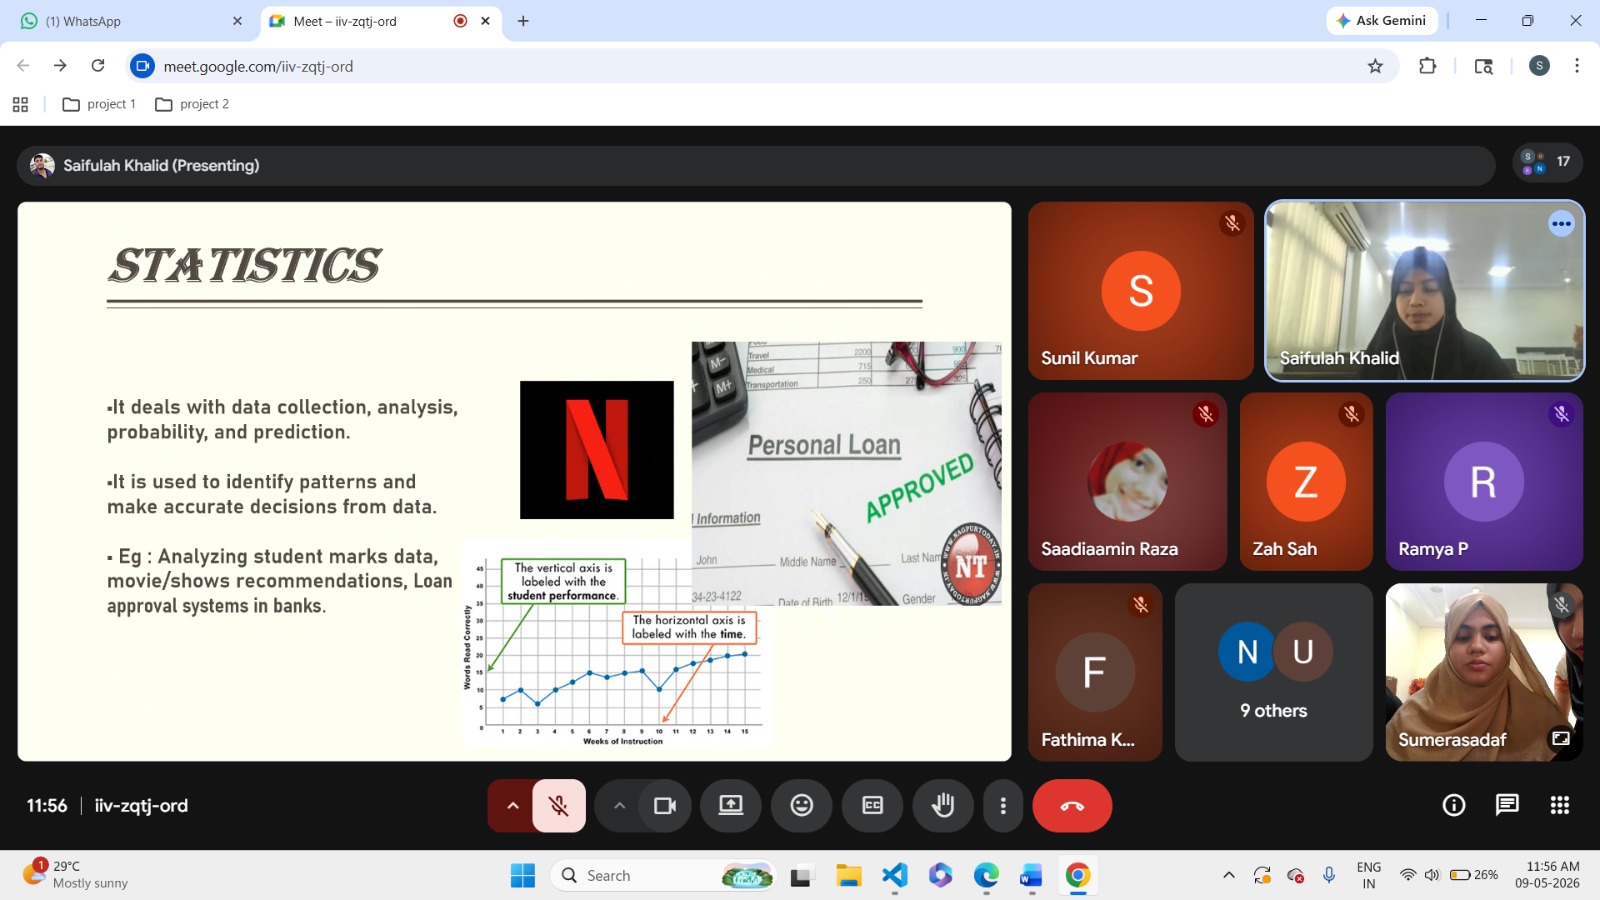
Task: Show hidden system tray icons
Action: point(1229,876)
